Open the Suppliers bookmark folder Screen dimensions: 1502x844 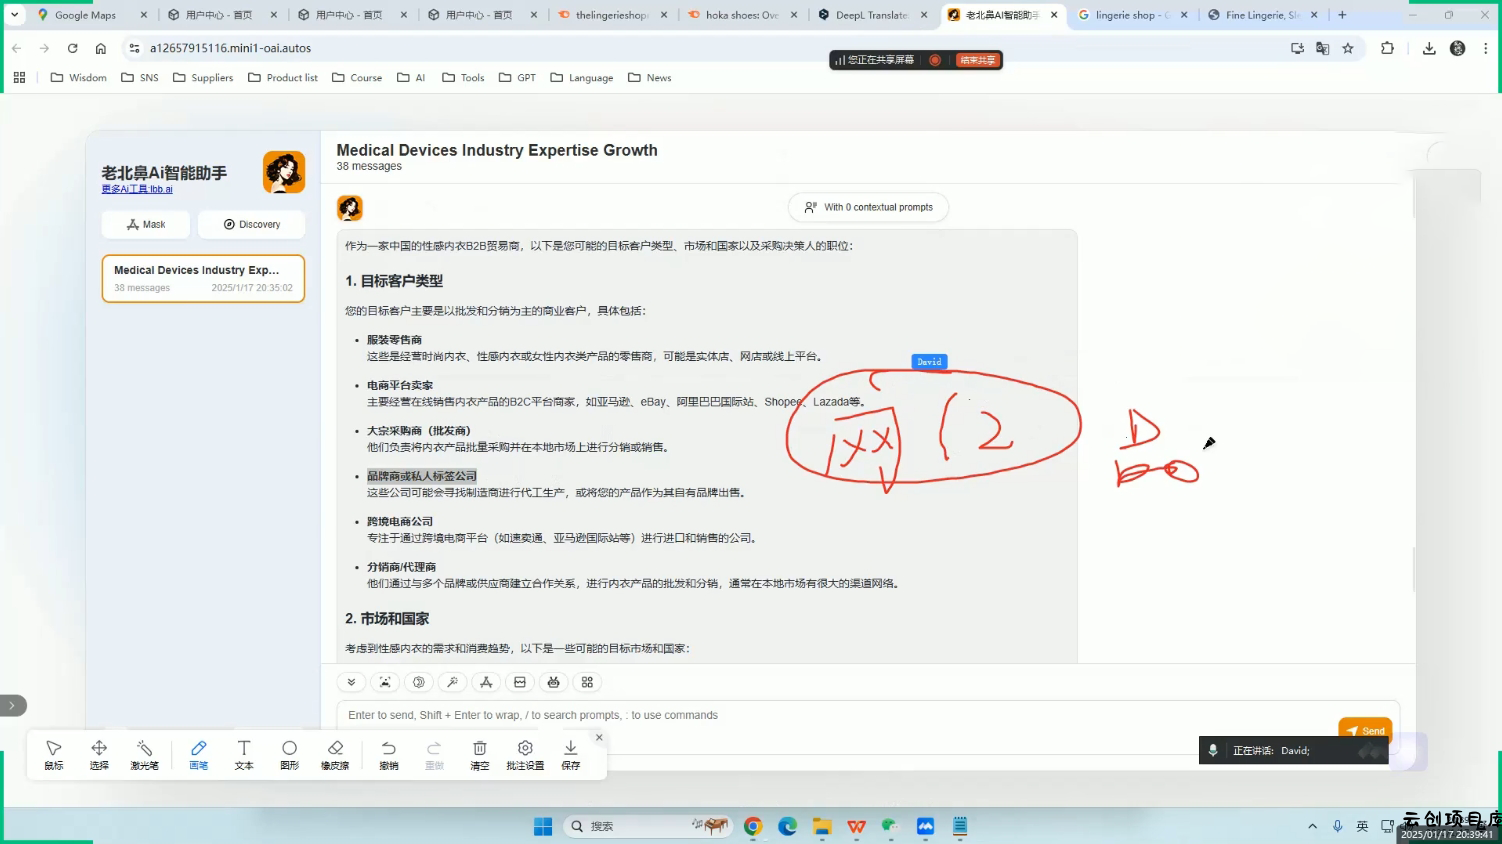[203, 78]
